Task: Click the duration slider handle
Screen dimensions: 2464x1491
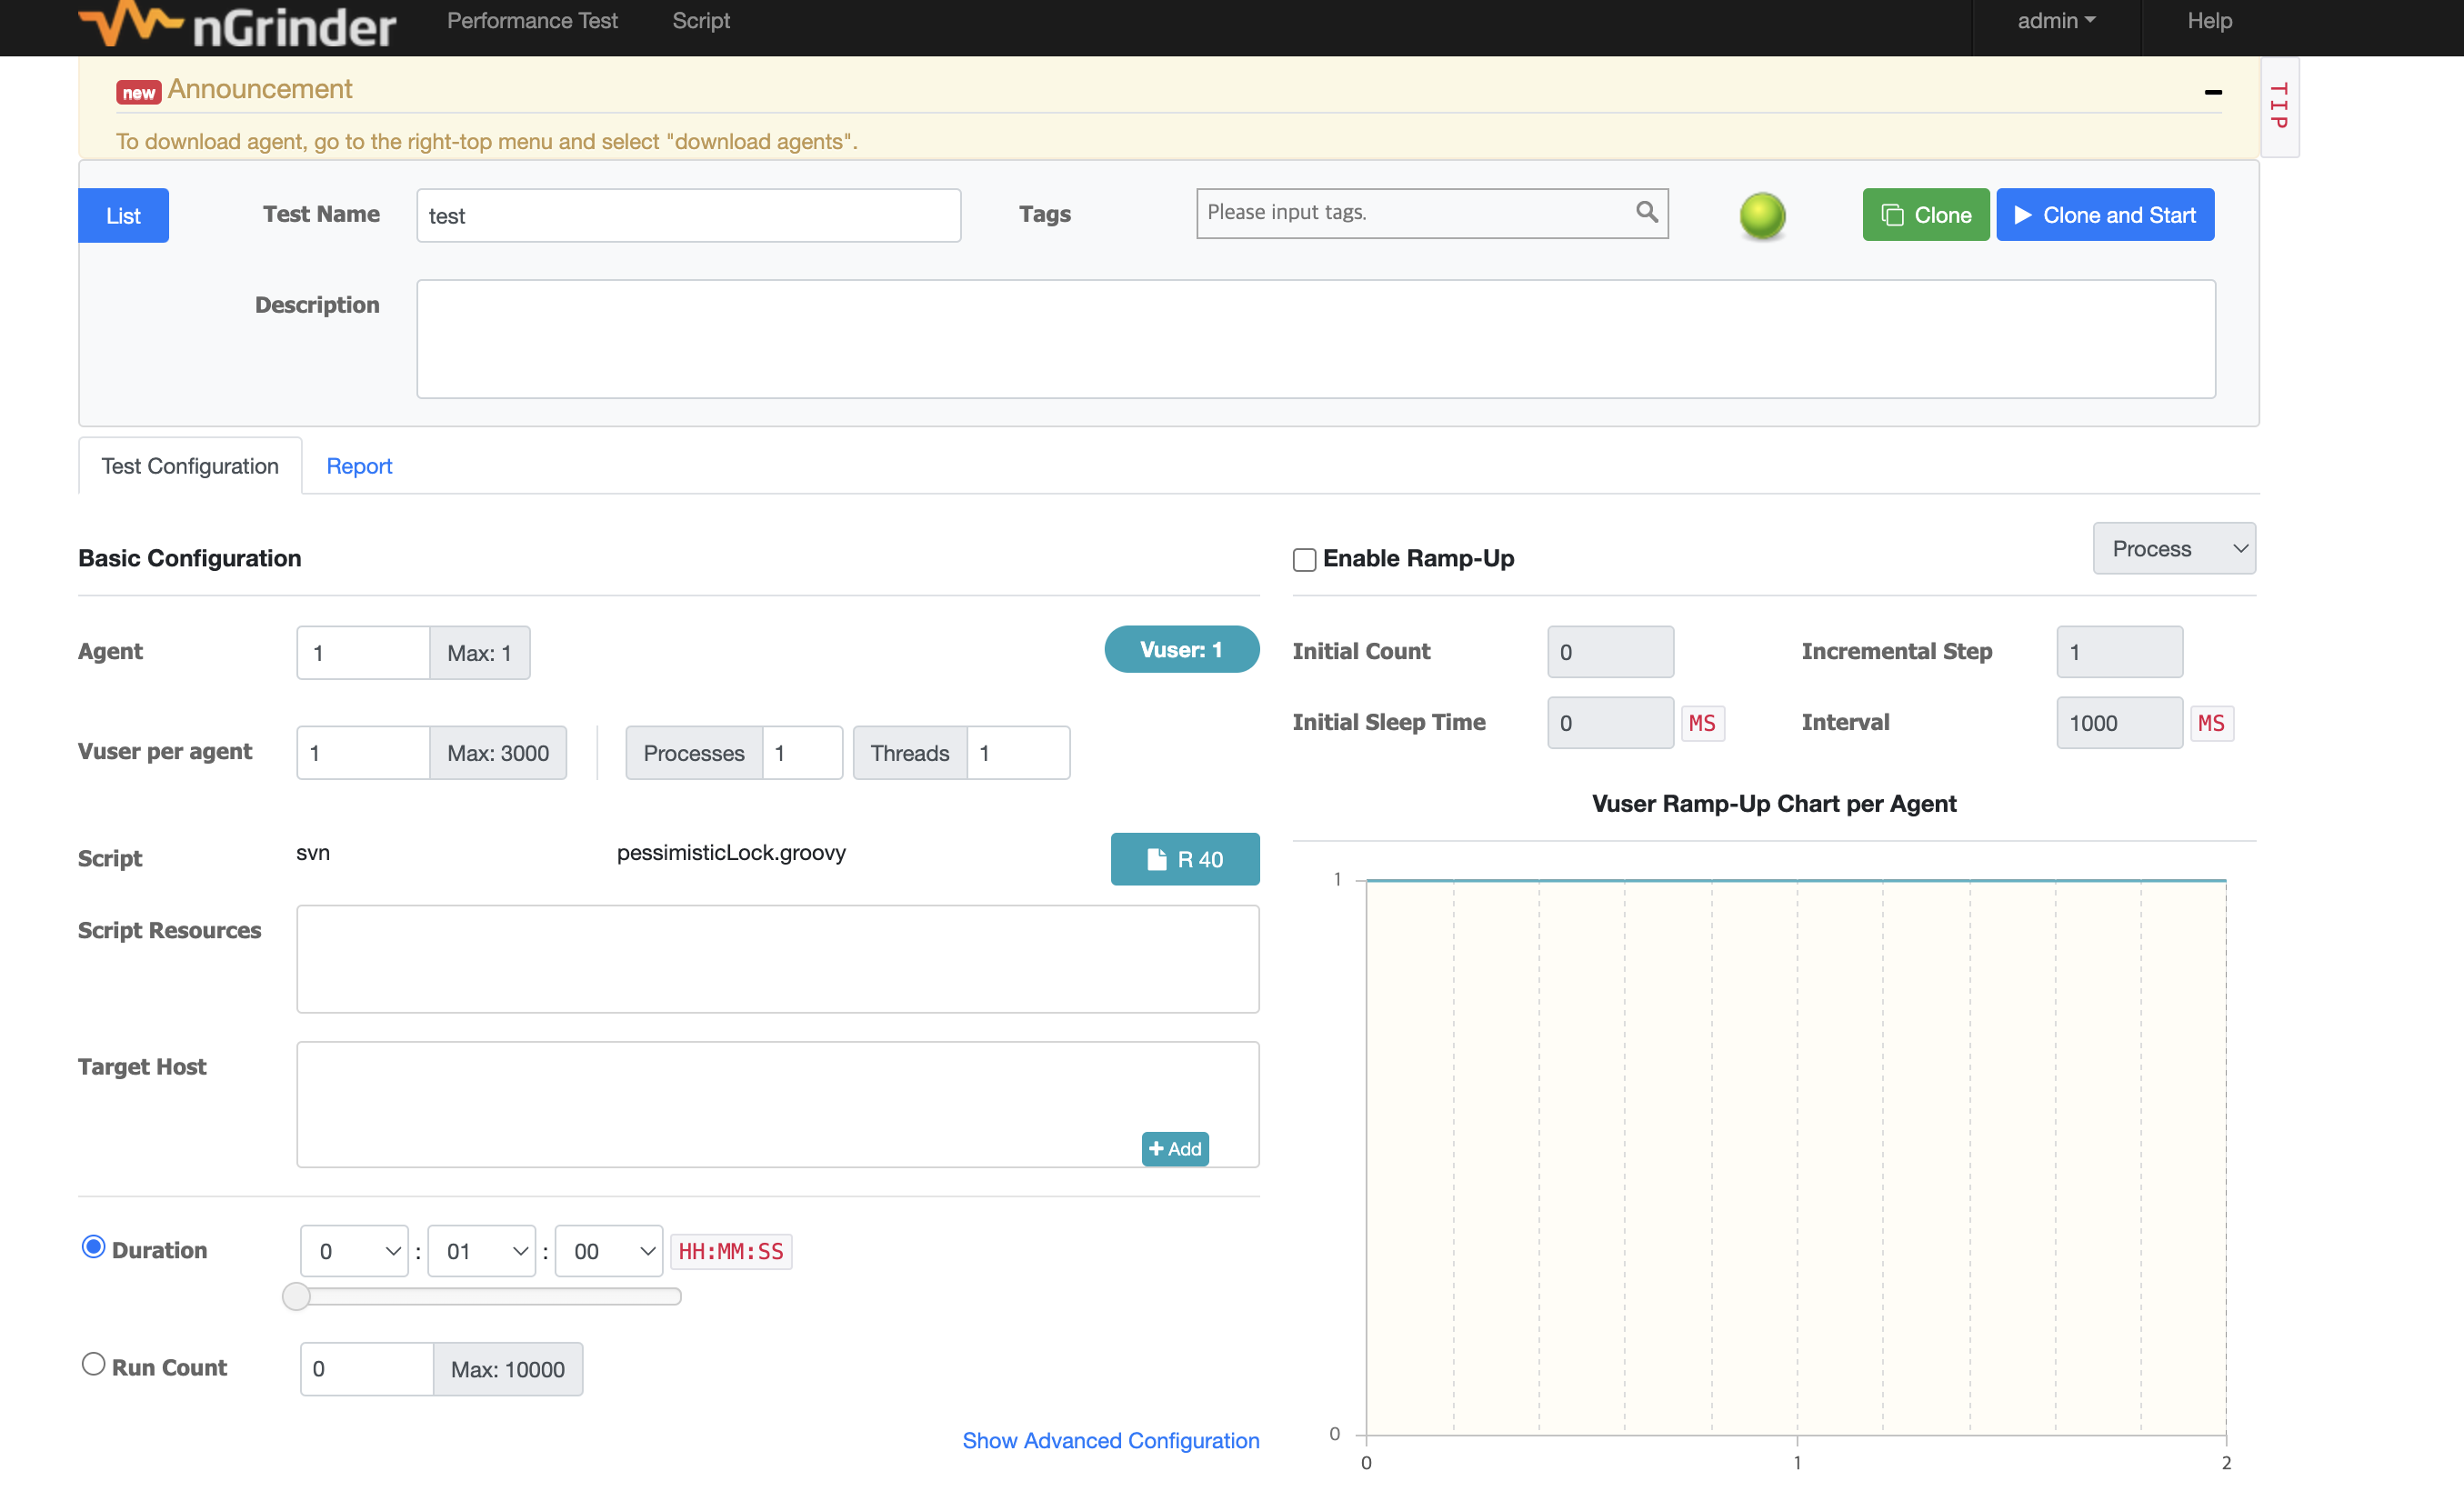Action: (296, 1296)
